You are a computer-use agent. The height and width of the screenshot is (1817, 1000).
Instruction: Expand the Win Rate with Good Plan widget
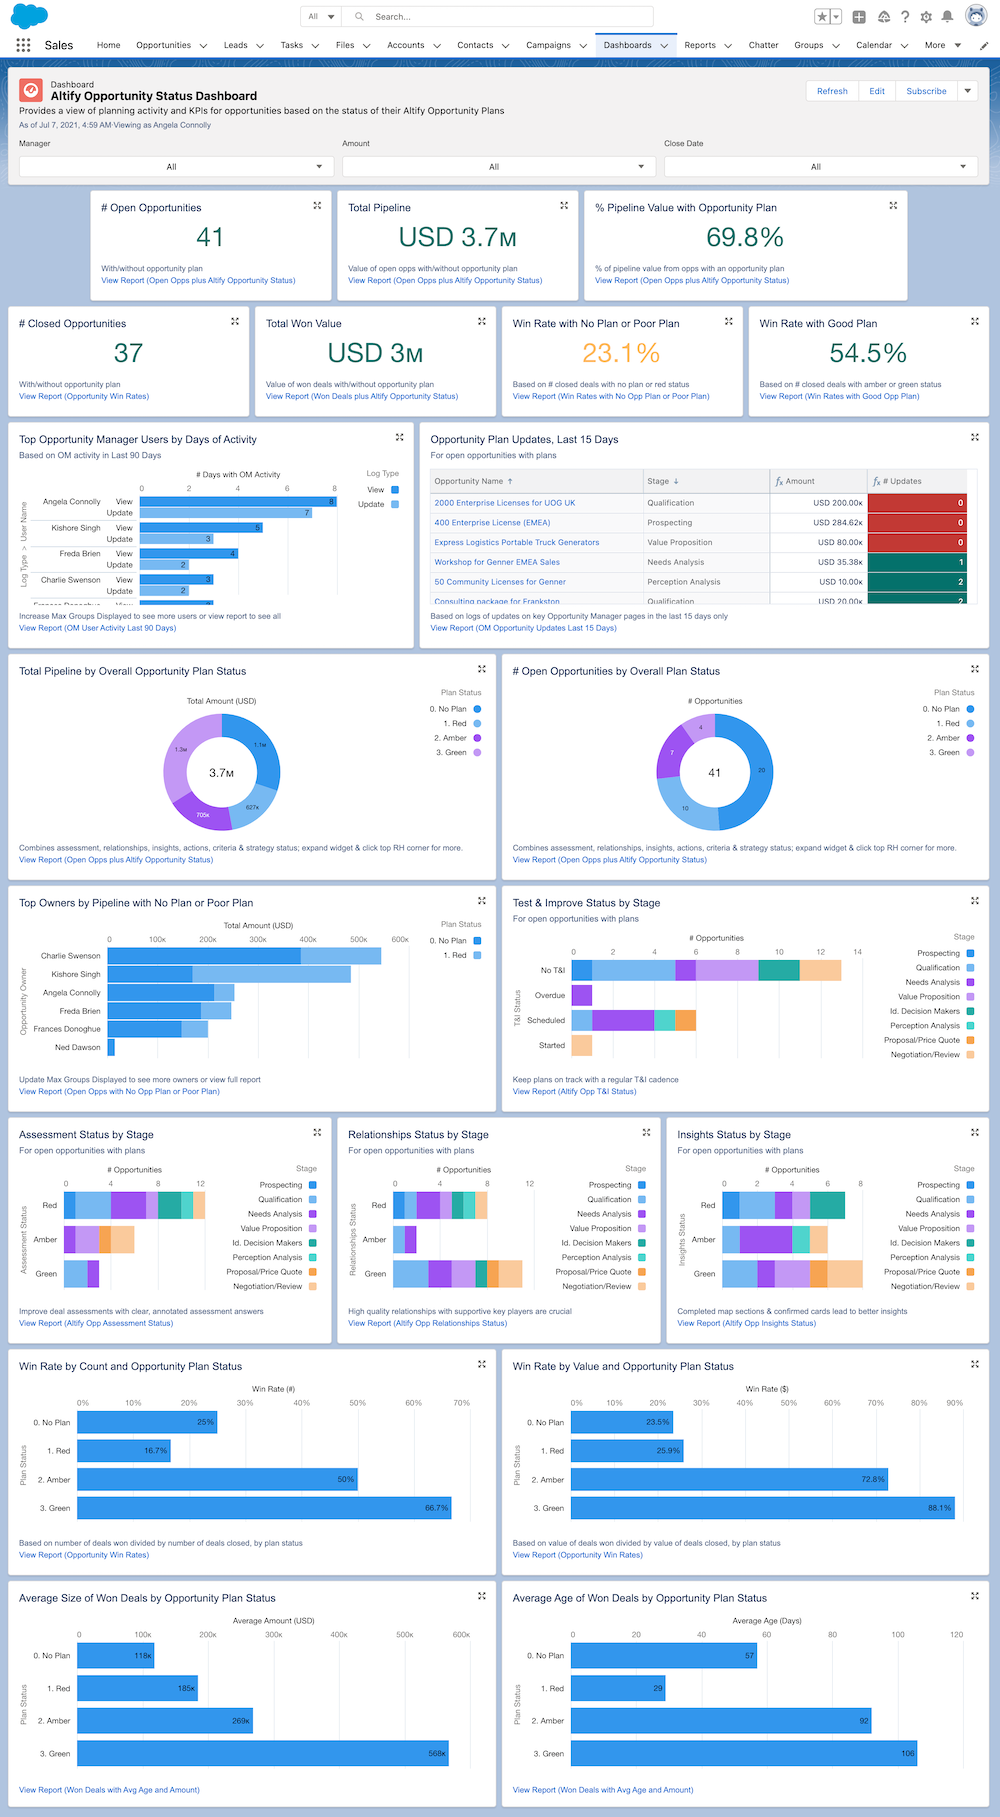(975, 321)
